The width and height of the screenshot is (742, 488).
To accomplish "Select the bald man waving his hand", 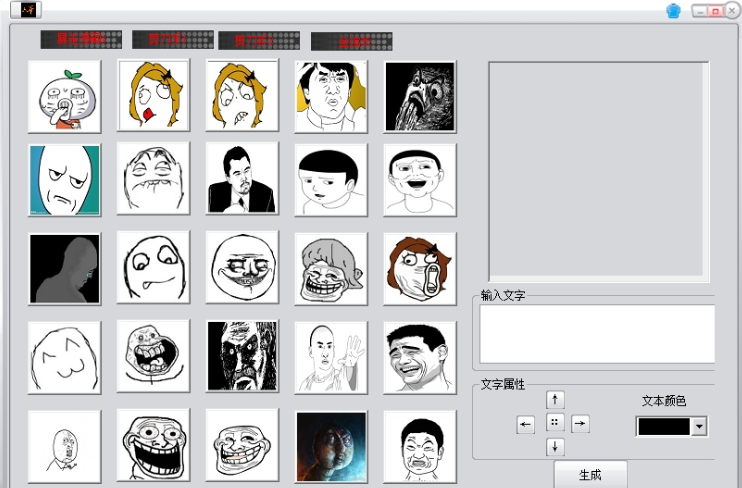I will tap(331, 357).
